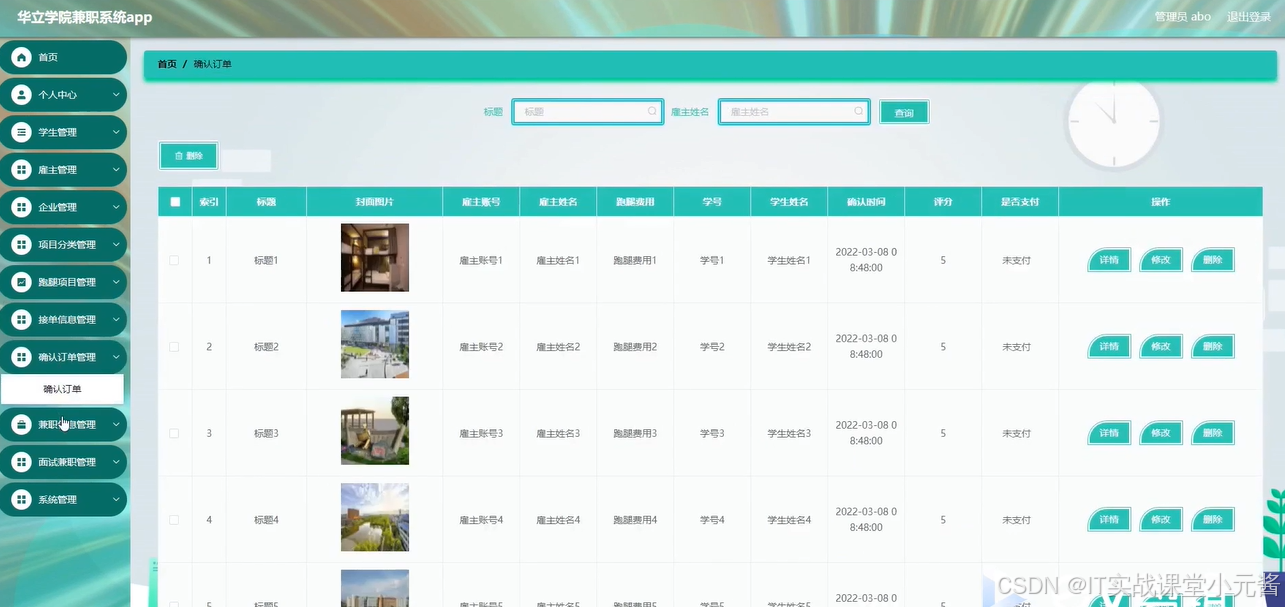Open the 学生管理 menu label

(x=57, y=132)
